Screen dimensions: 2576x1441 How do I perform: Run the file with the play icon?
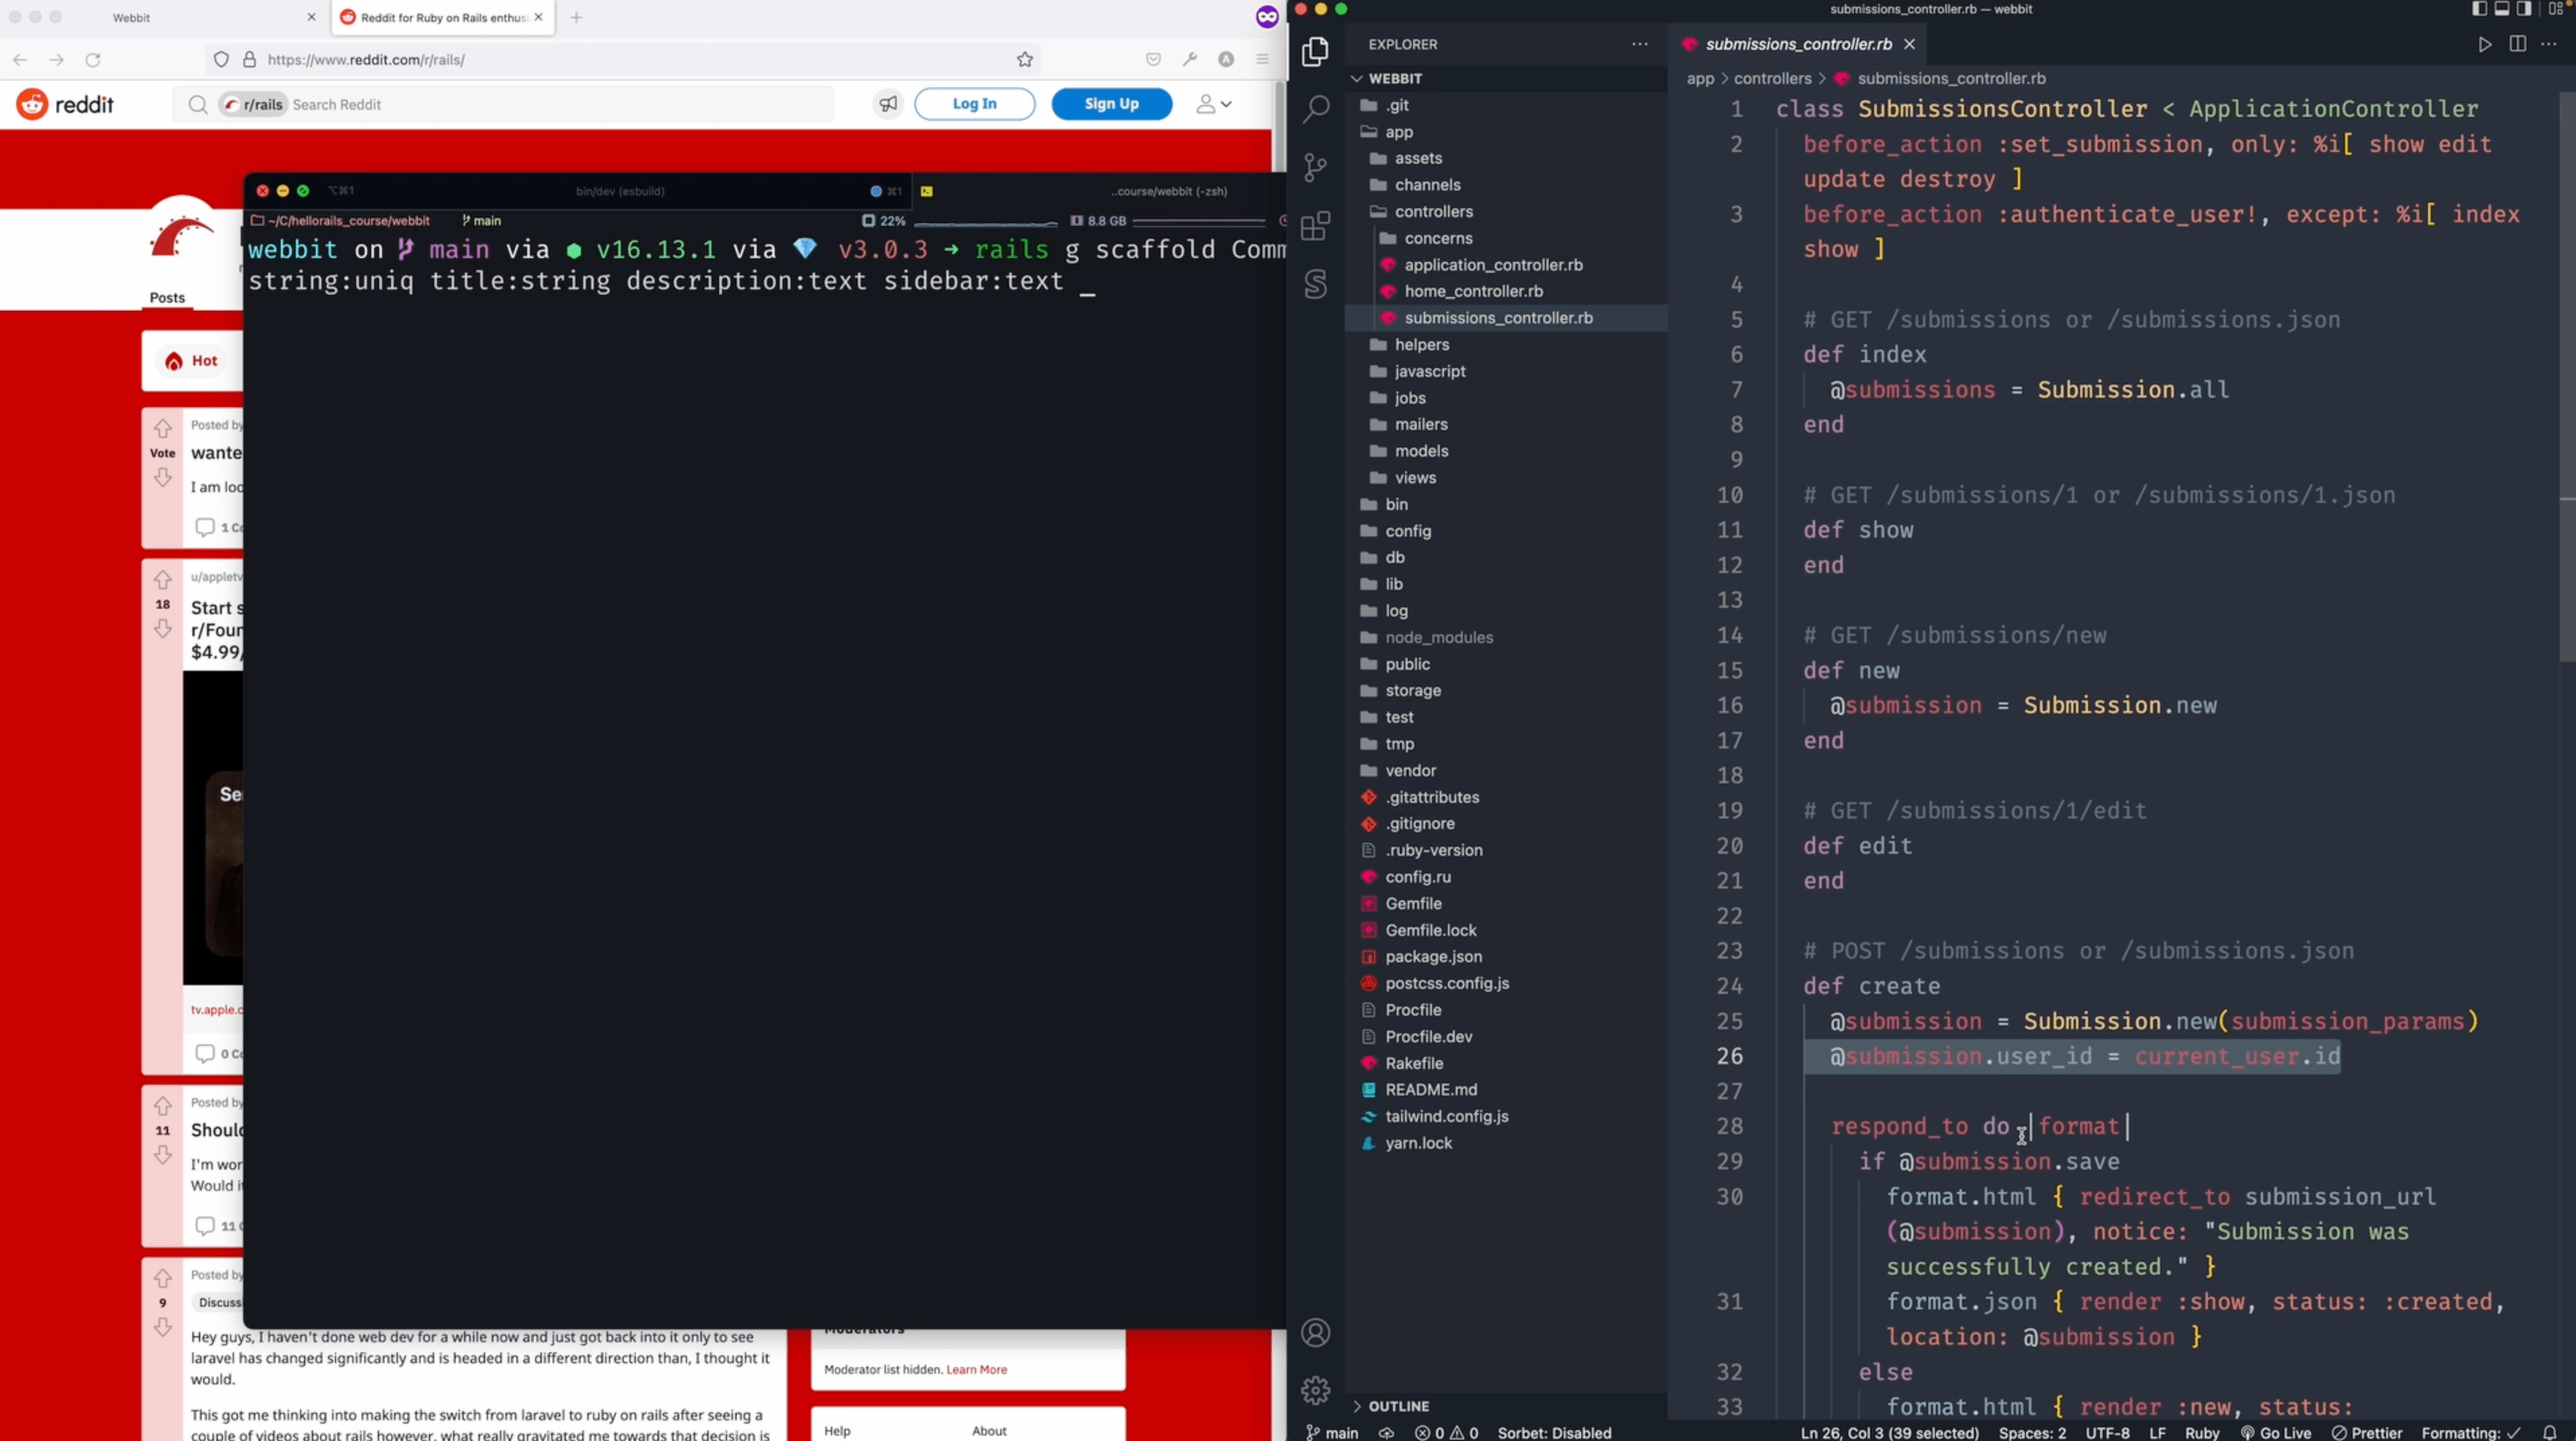pos(2484,44)
